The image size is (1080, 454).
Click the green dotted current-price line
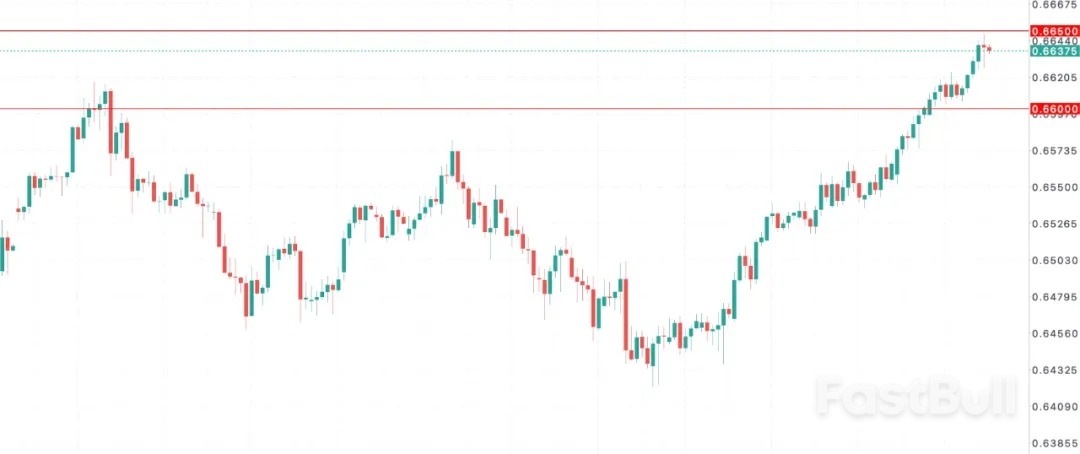(500, 50)
